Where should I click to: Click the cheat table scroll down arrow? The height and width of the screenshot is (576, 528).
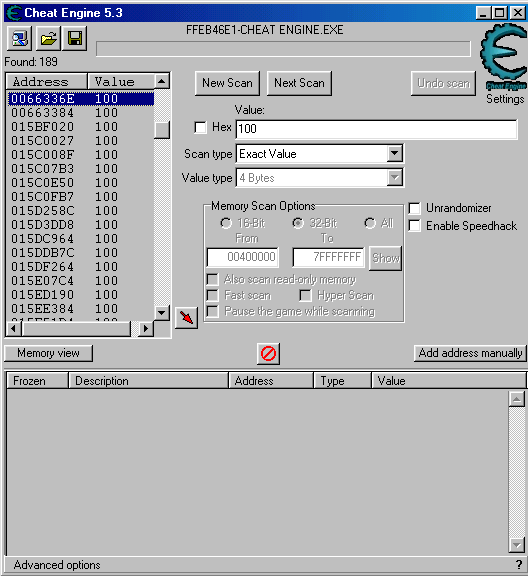pyautogui.click(x=517, y=545)
